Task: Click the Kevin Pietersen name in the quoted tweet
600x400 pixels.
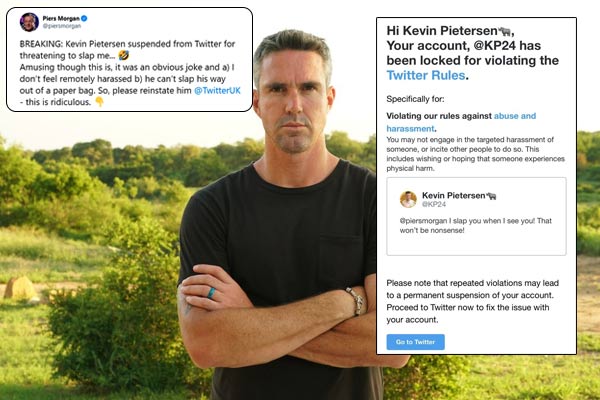Action: (x=453, y=196)
